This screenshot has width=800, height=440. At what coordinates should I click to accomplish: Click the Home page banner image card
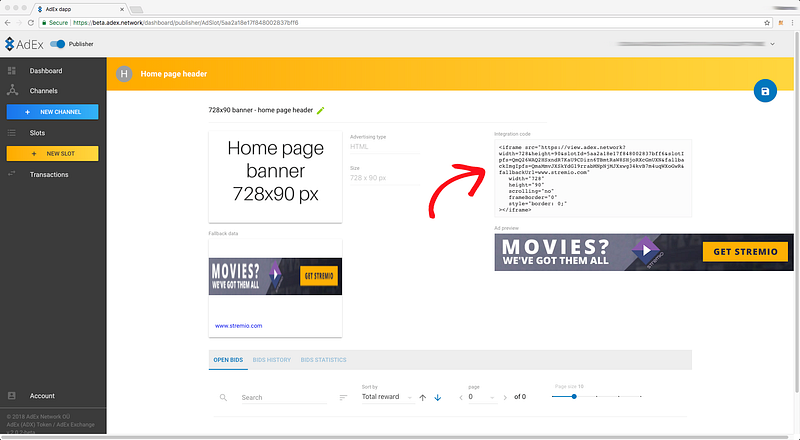tap(276, 177)
